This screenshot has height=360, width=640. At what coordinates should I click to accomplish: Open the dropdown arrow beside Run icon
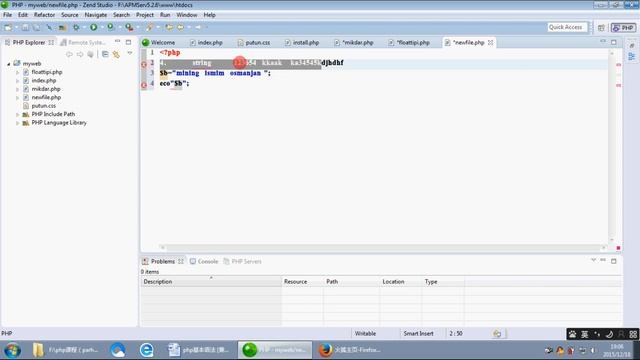pyautogui.click(x=102, y=28)
